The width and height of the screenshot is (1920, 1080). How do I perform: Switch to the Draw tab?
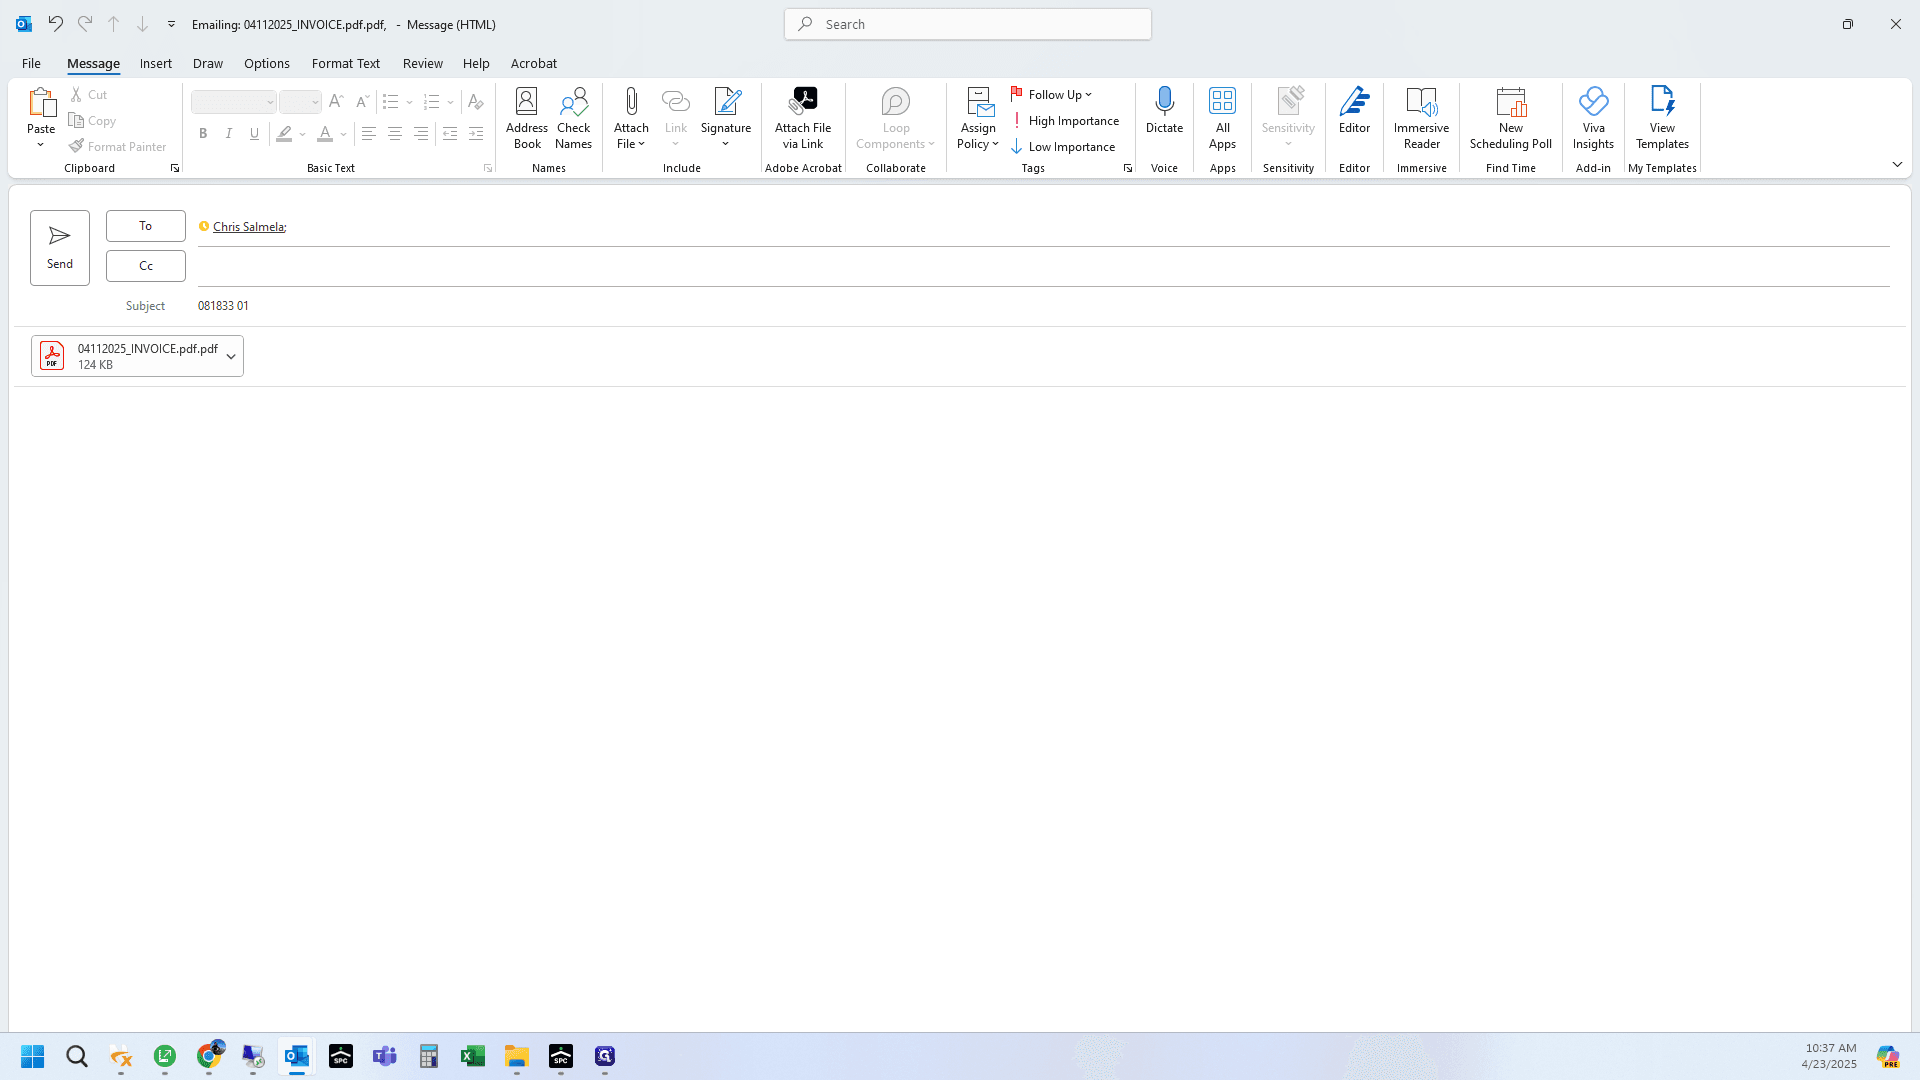pyautogui.click(x=208, y=63)
